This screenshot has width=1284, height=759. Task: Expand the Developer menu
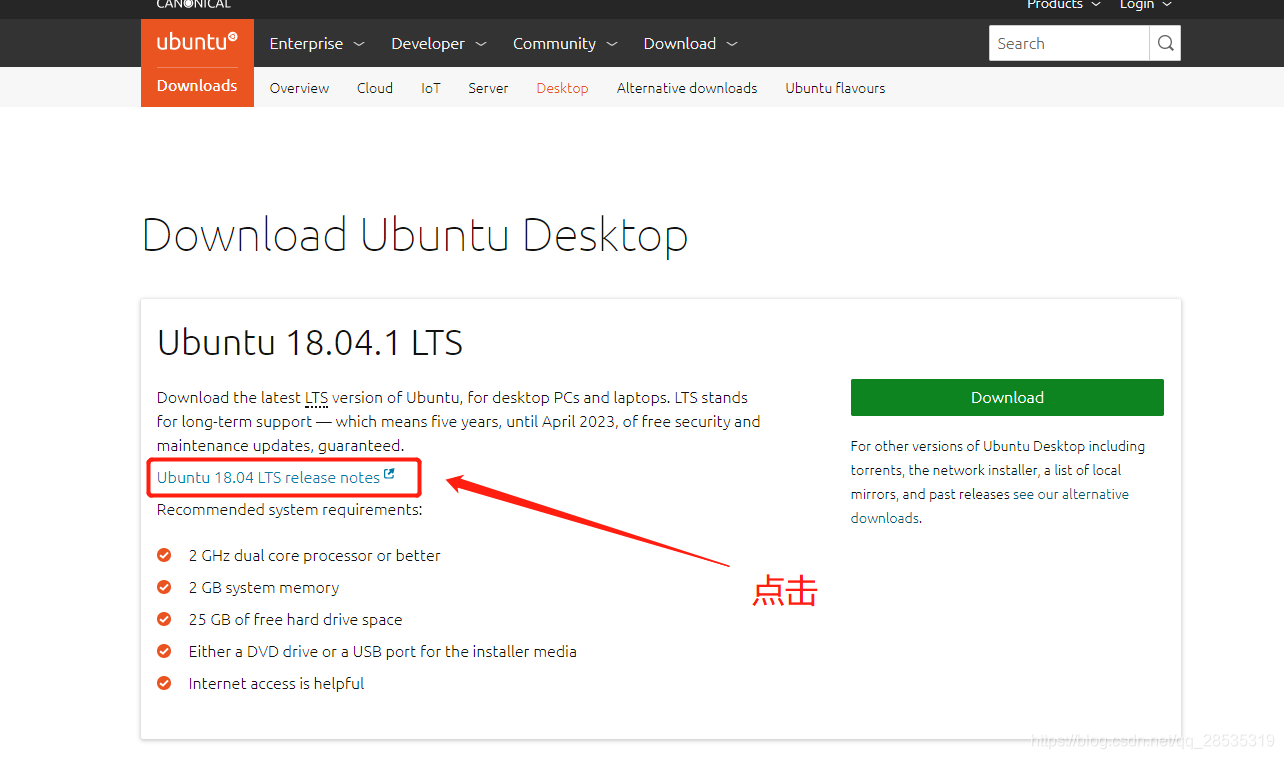(438, 43)
